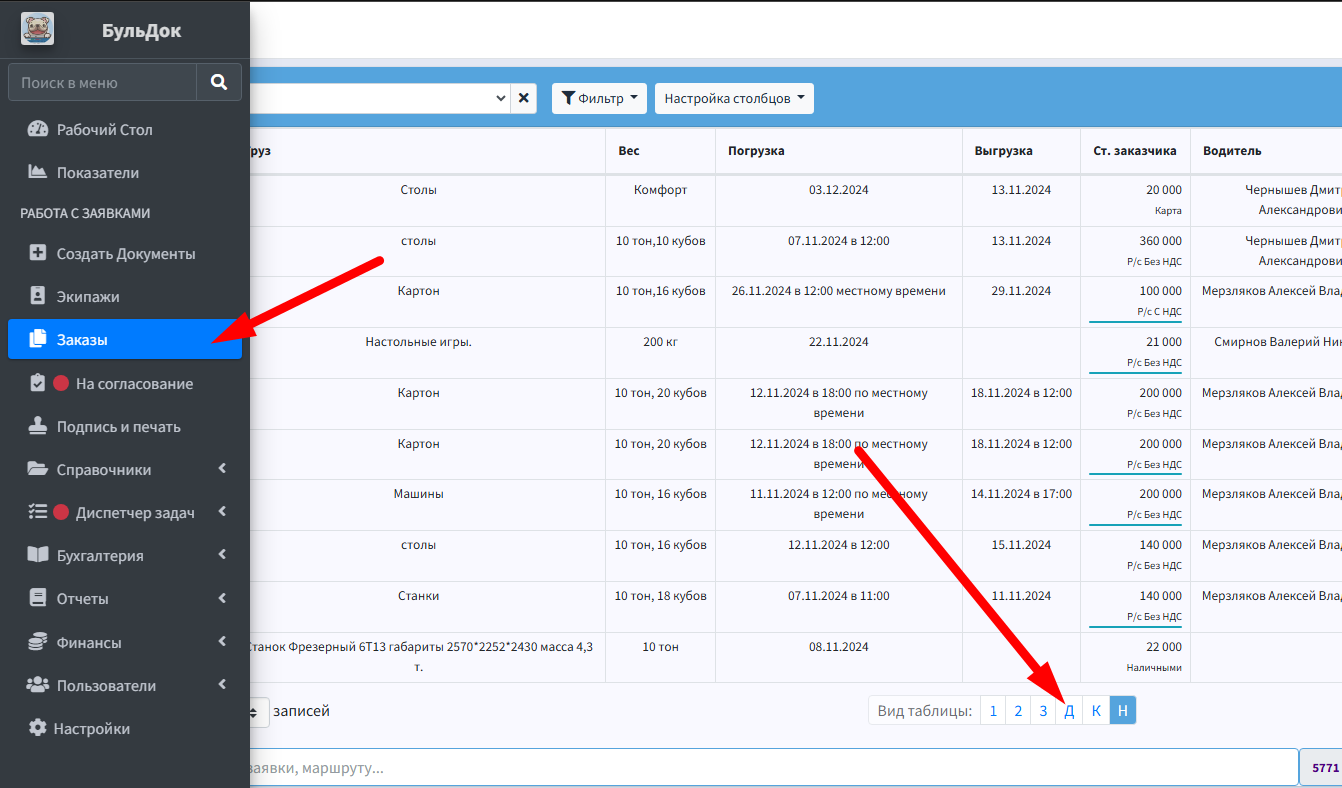Clear the selection with X button

(524, 98)
